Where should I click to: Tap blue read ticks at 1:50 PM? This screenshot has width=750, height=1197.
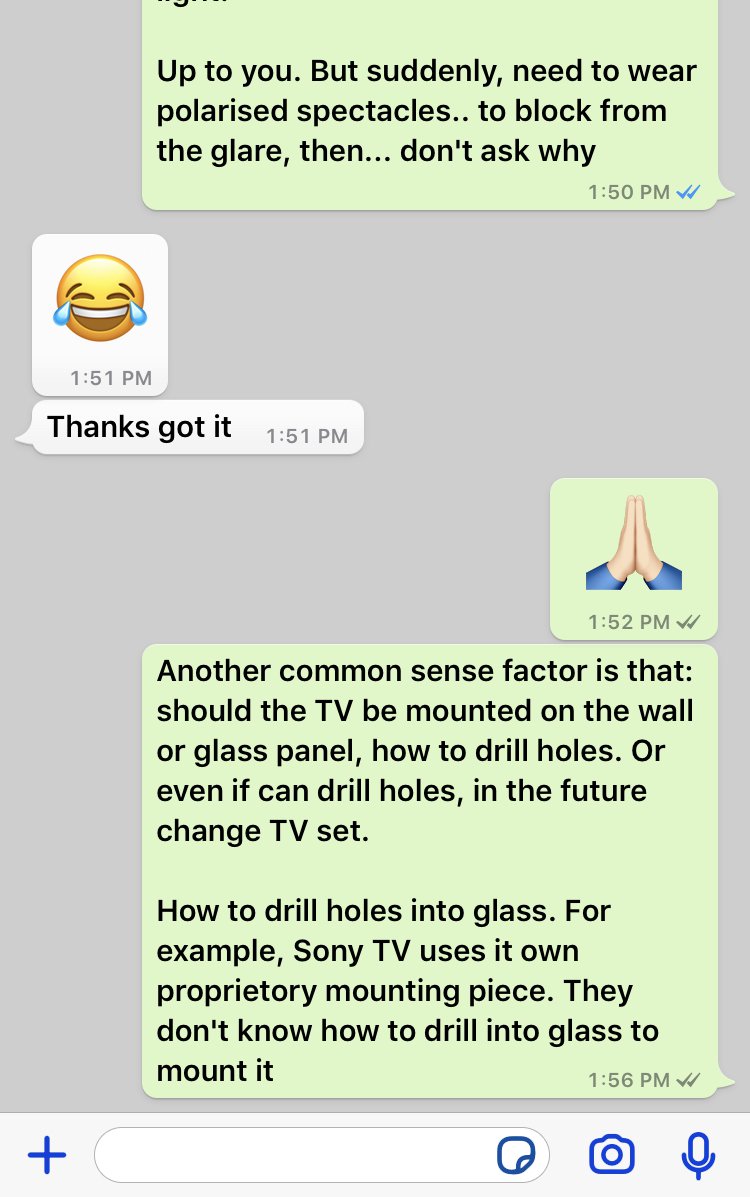[688, 192]
